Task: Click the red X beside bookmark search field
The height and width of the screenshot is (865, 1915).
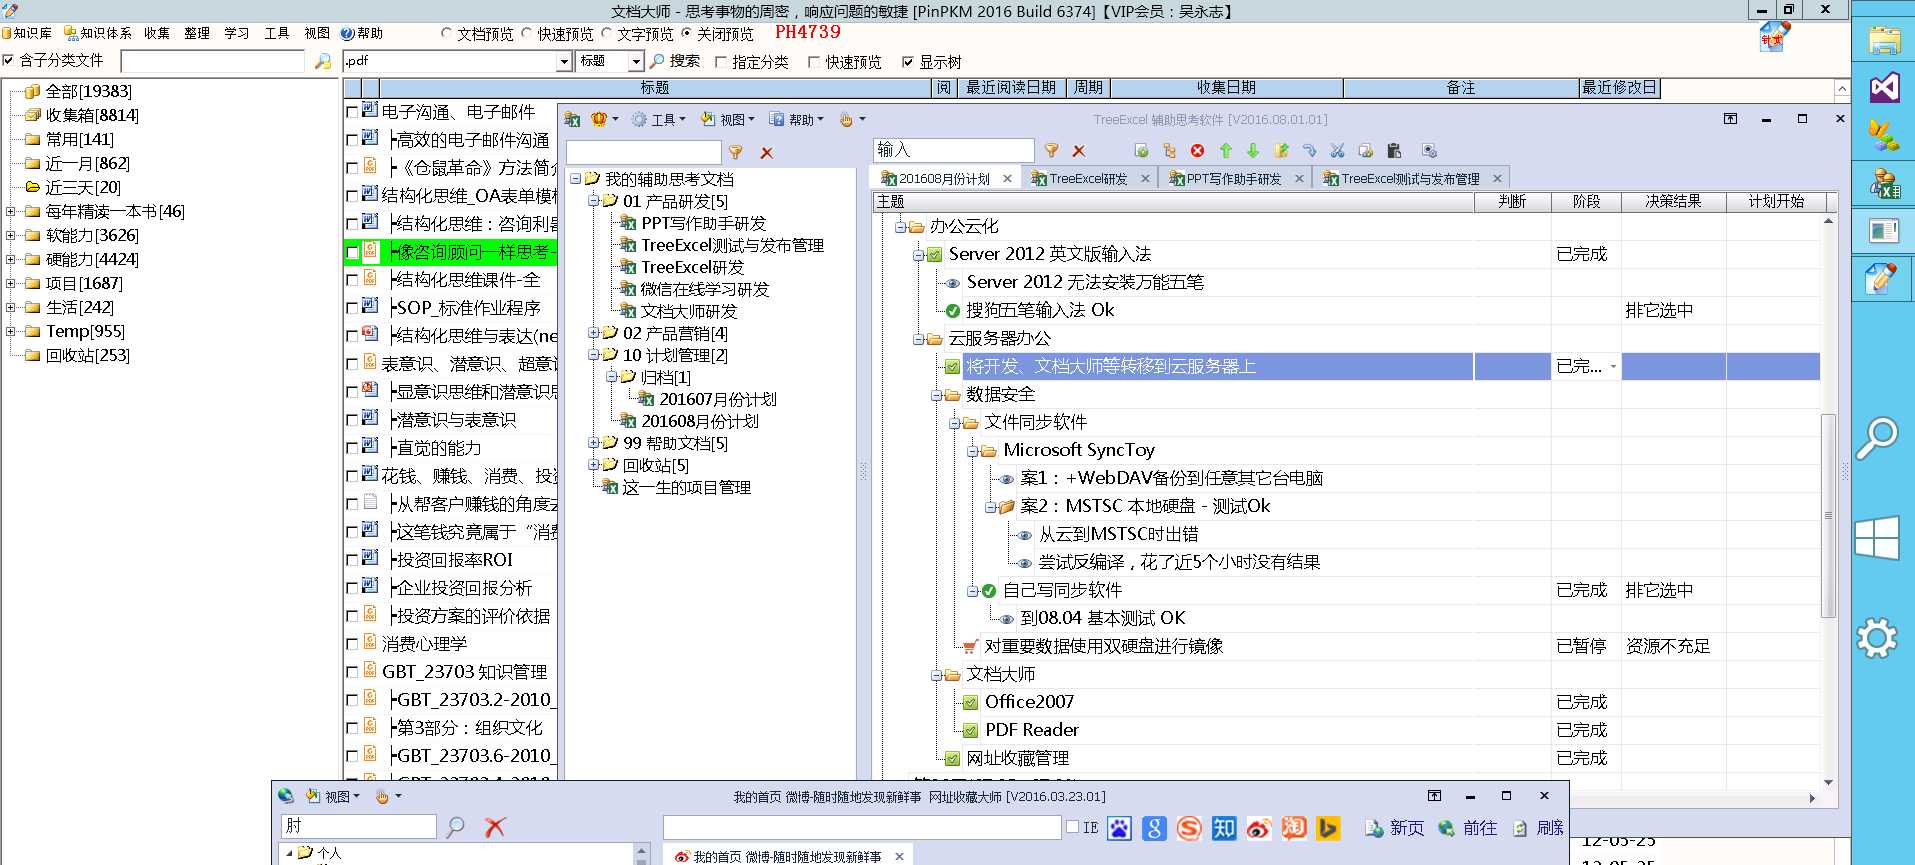Action: pyautogui.click(x=494, y=827)
